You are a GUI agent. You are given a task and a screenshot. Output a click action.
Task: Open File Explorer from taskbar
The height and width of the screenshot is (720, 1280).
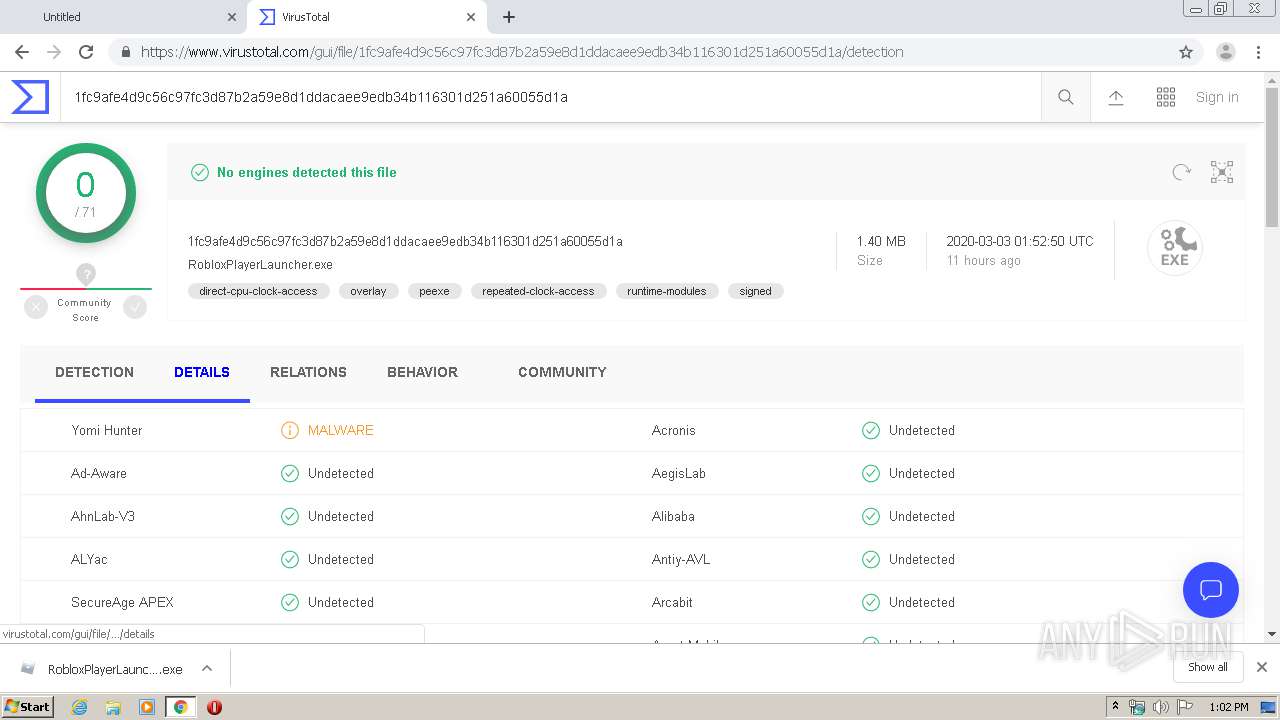click(113, 707)
